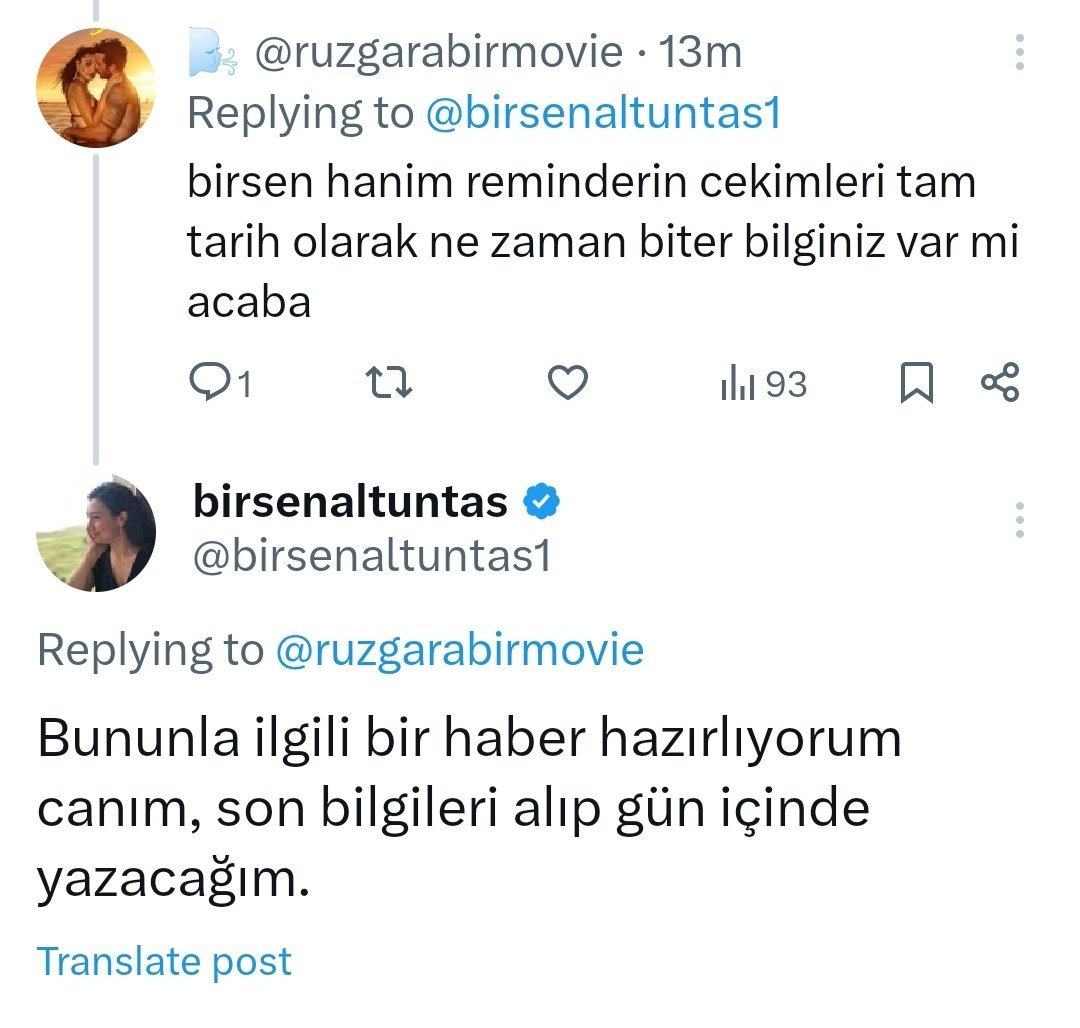Screen dimensions: 1080x1028
Task: Click the birsenaltuntas display name
Action: coord(350,502)
